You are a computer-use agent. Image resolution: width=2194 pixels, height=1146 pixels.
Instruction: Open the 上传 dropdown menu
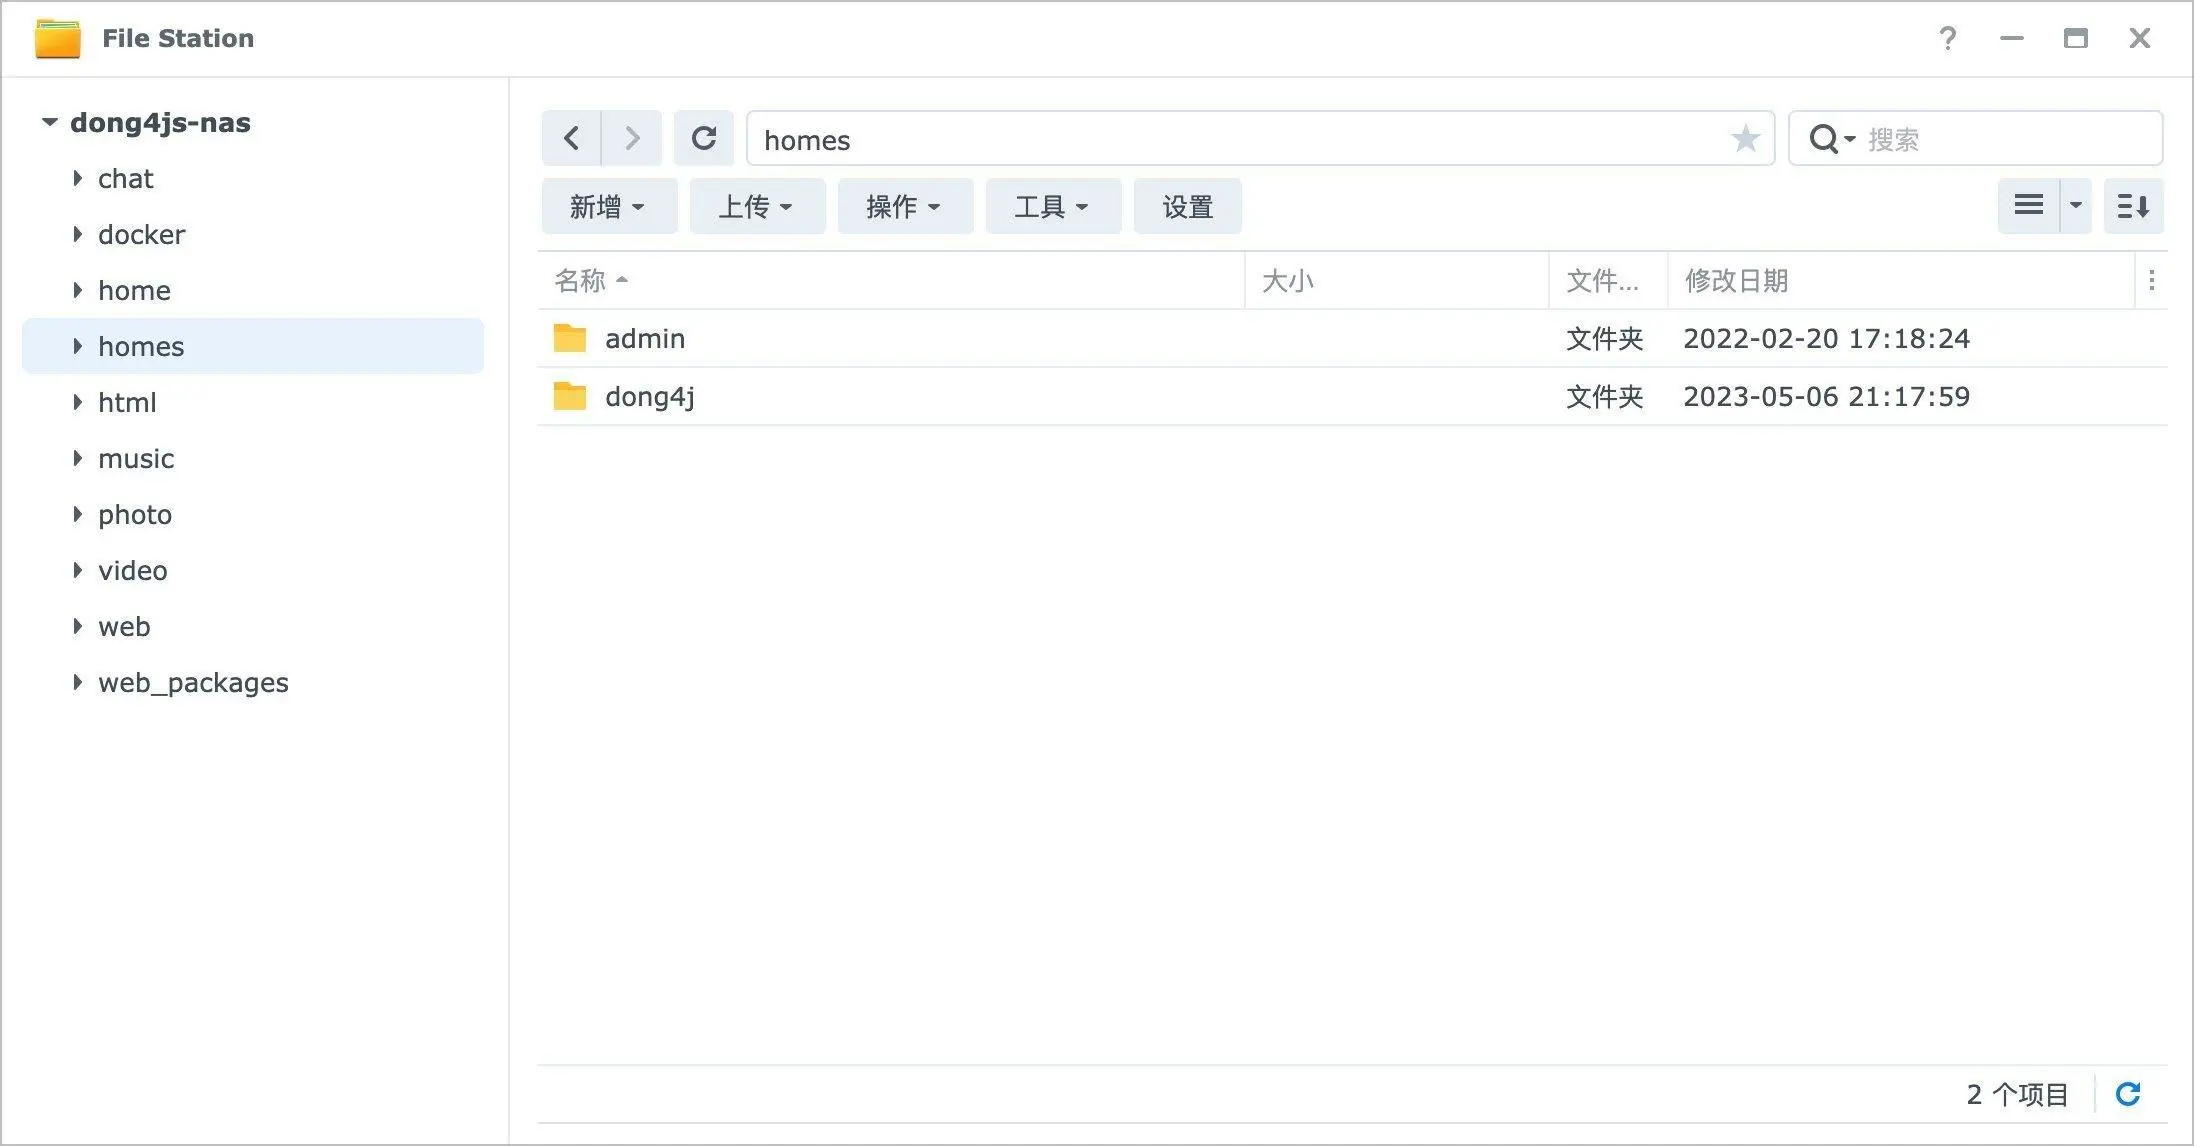pyautogui.click(x=757, y=206)
